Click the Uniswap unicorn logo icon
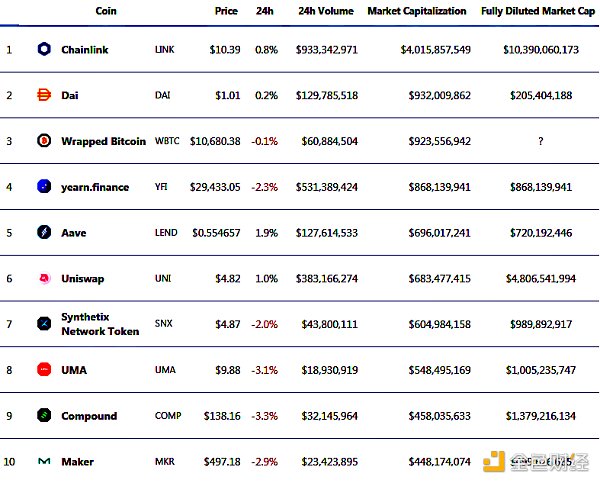 (44, 278)
